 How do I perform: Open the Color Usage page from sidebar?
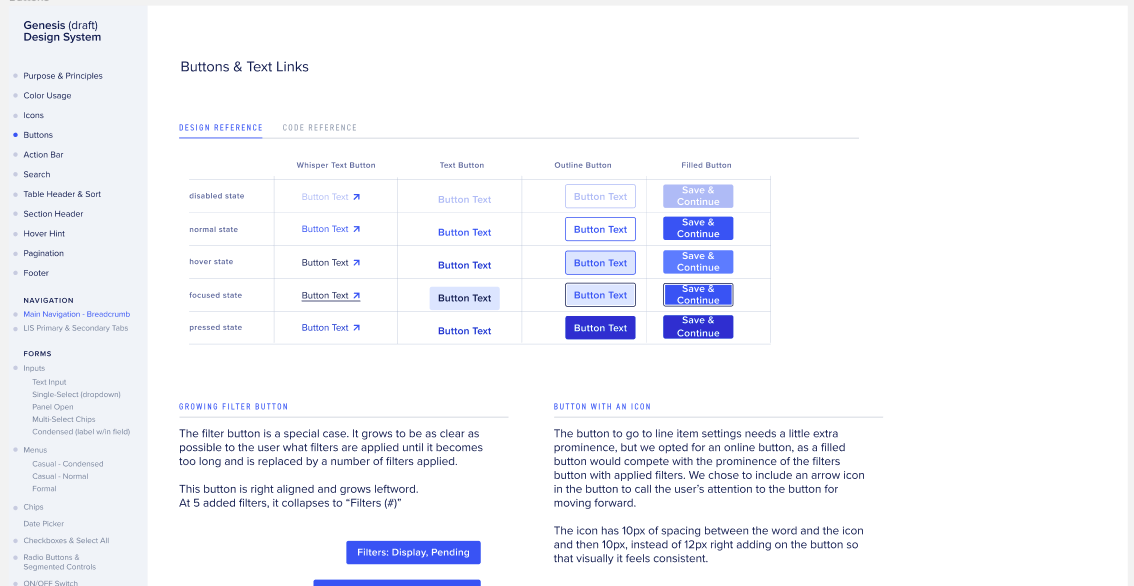tap(47, 96)
